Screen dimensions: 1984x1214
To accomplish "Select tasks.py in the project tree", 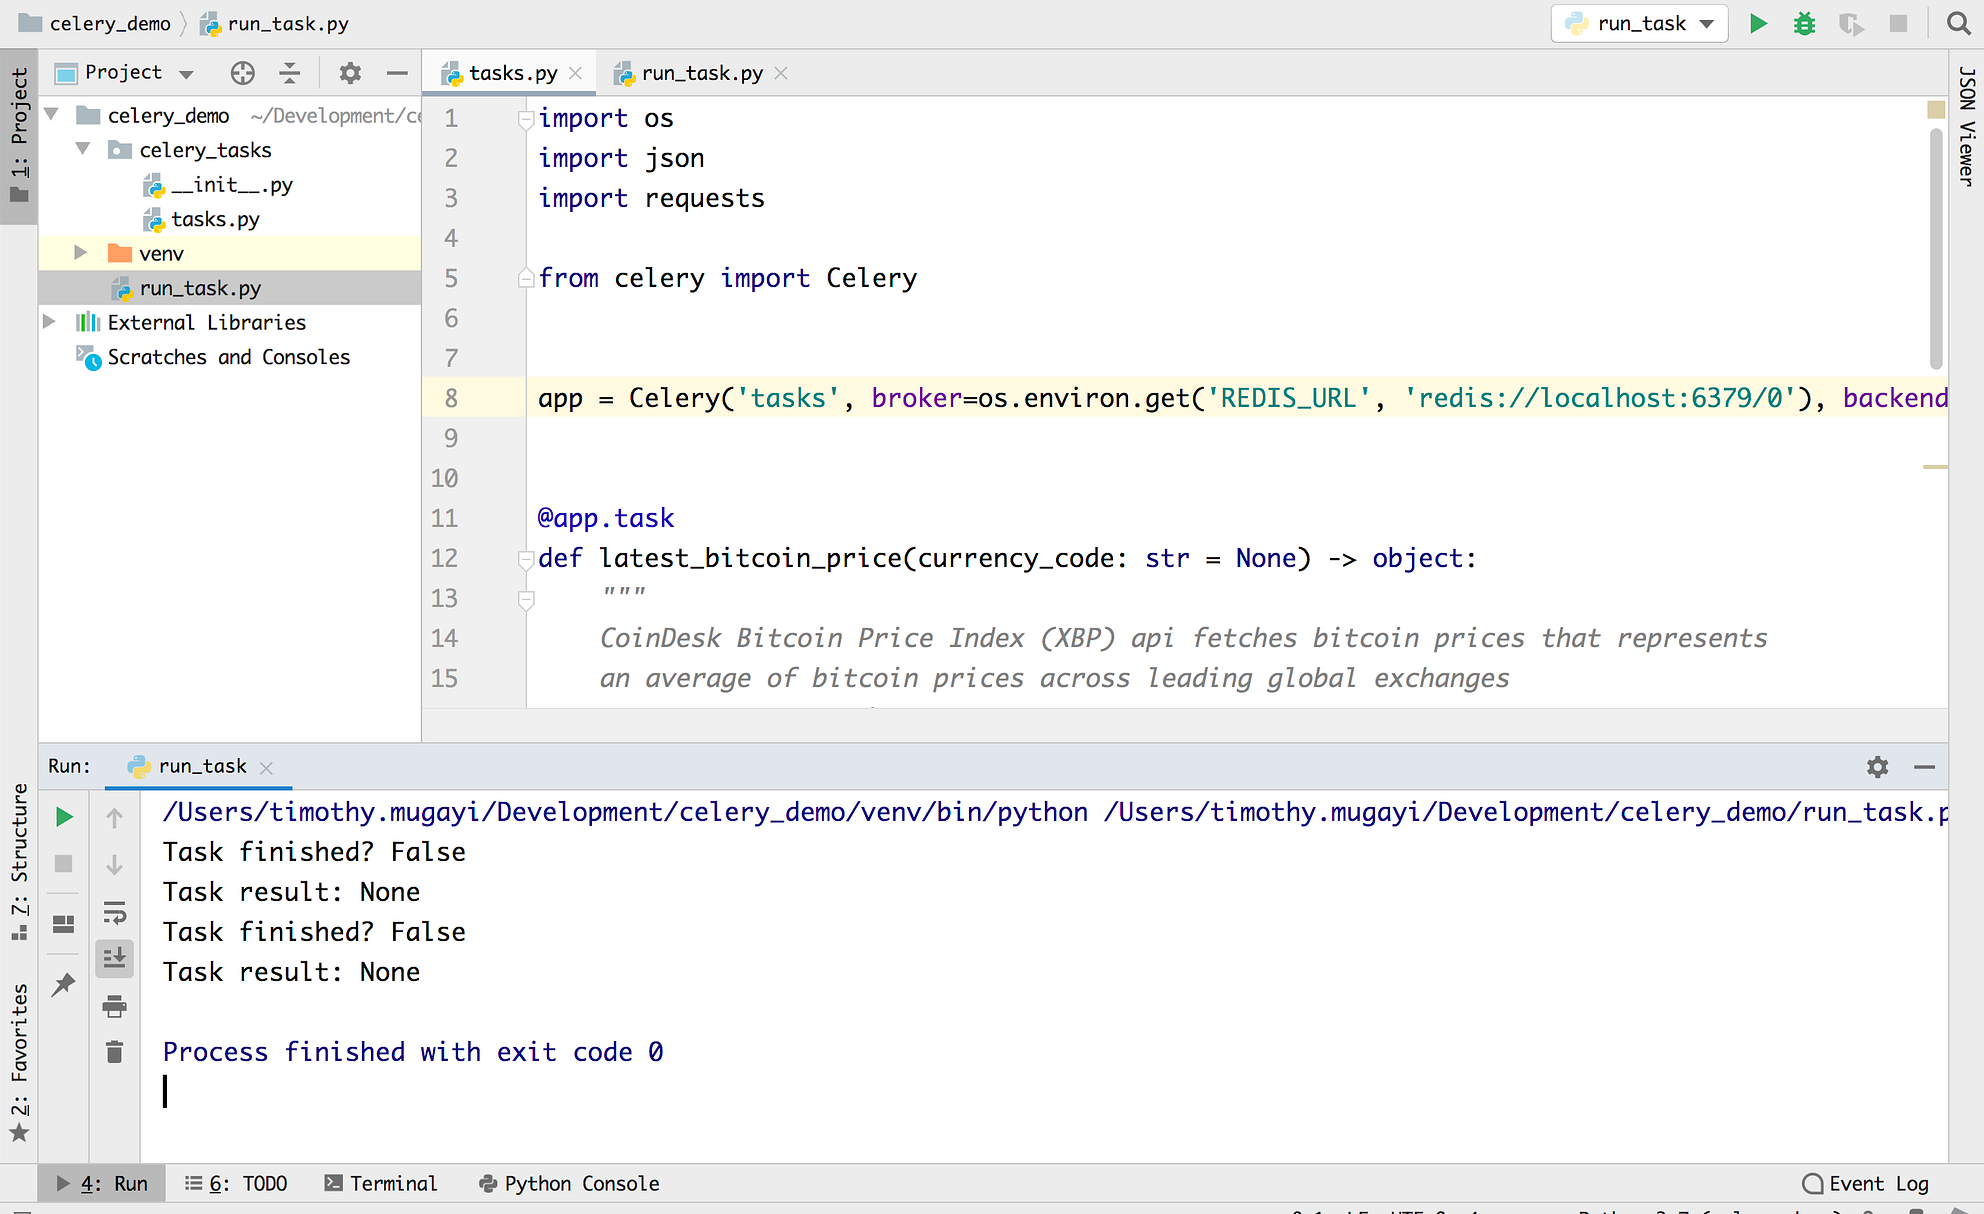I will tap(216, 219).
